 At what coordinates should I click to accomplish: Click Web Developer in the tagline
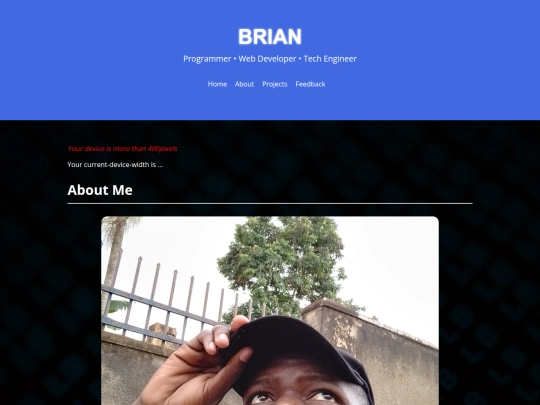267,59
